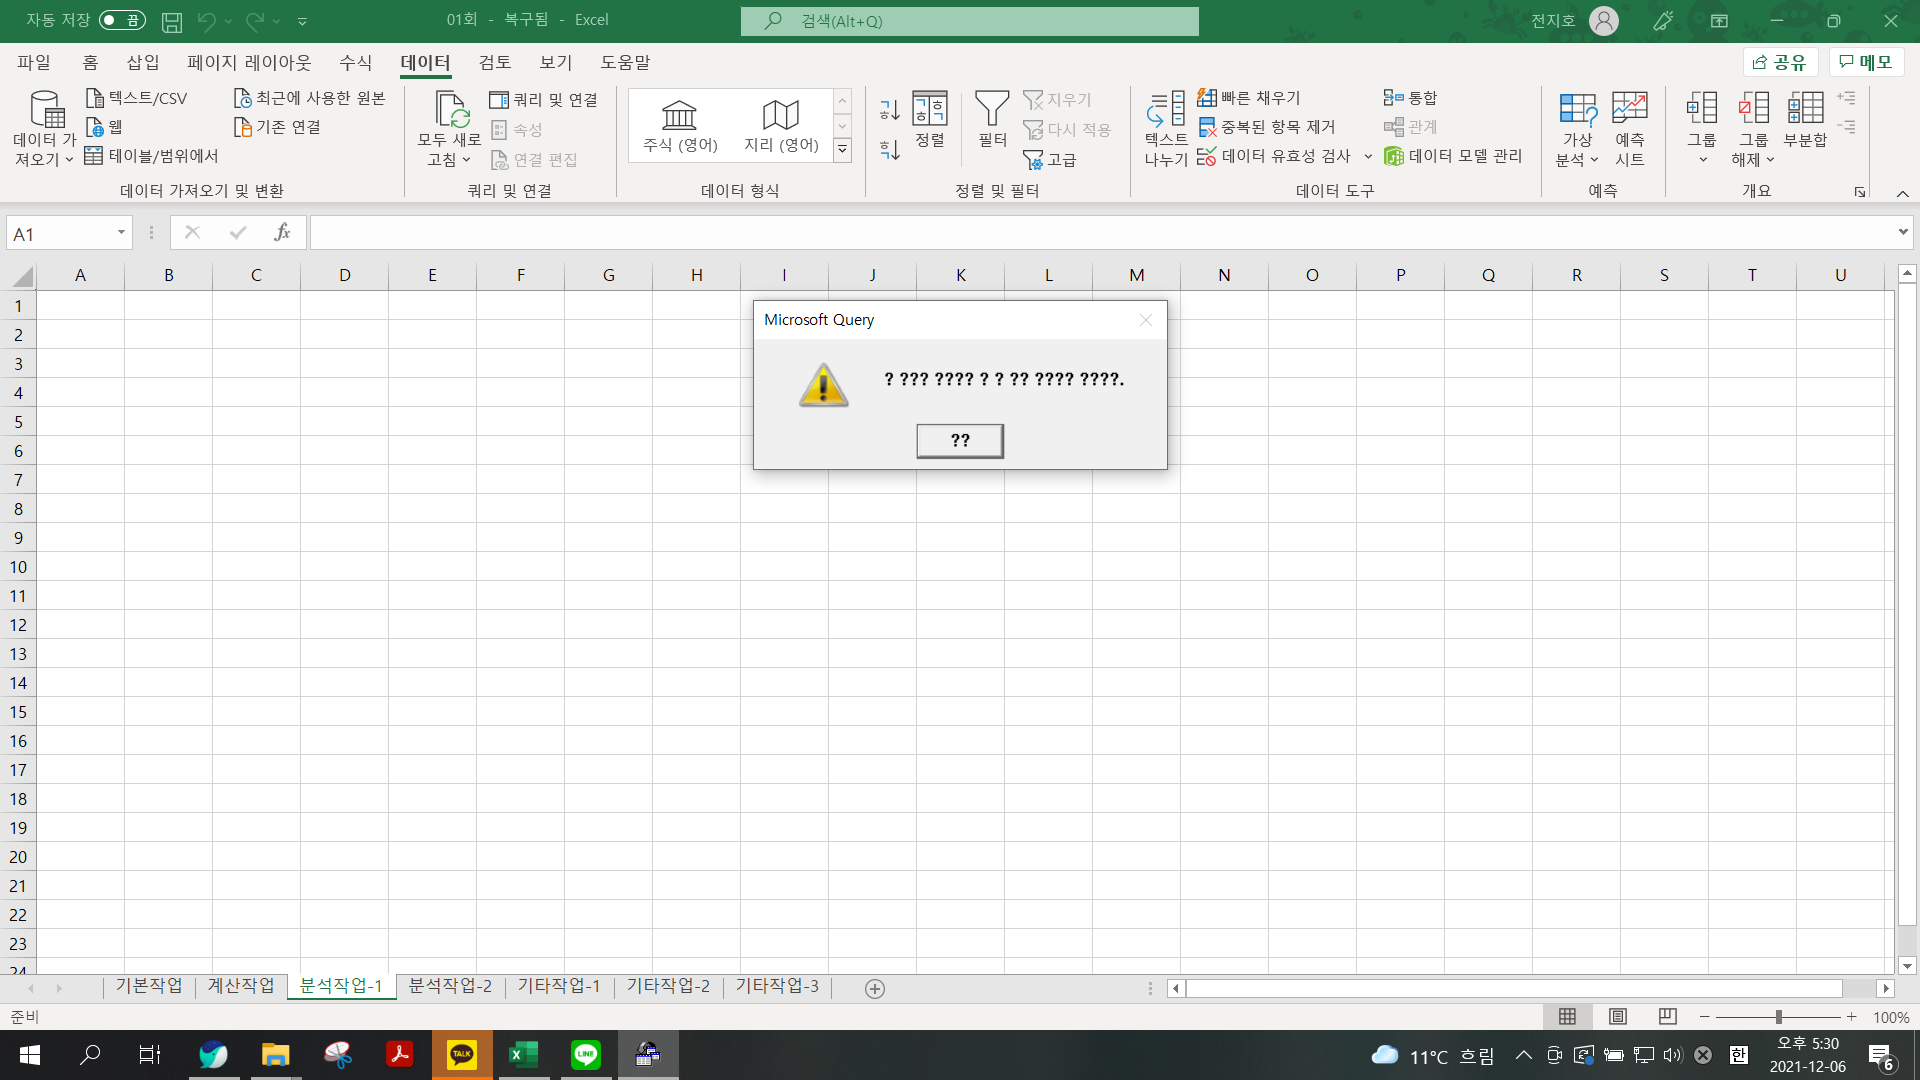Open the 수식 ribbon tab
This screenshot has width=1920, height=1080.
355,62
